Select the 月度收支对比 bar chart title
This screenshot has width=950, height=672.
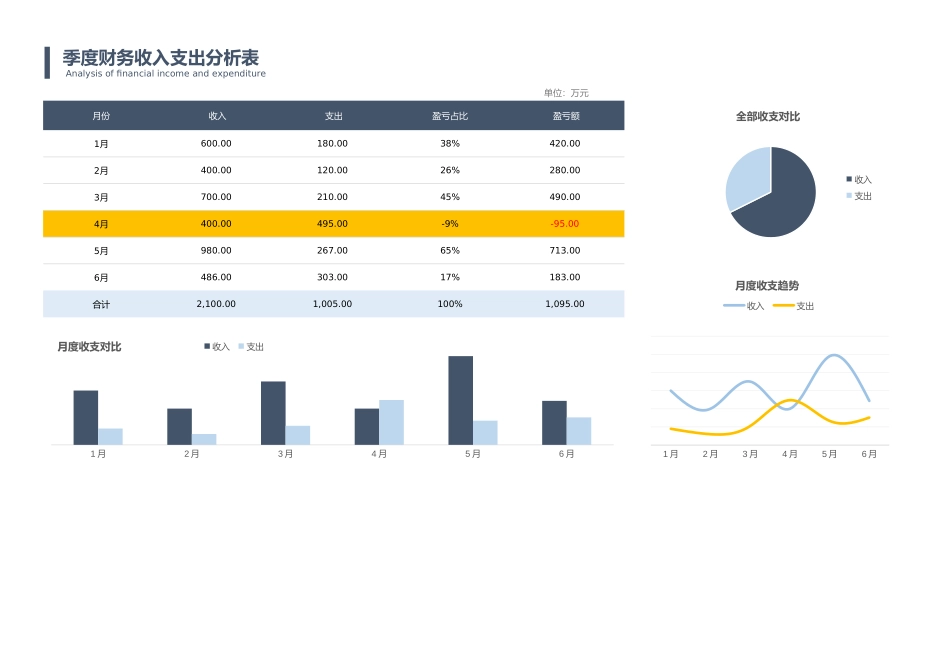pos(89,347)
